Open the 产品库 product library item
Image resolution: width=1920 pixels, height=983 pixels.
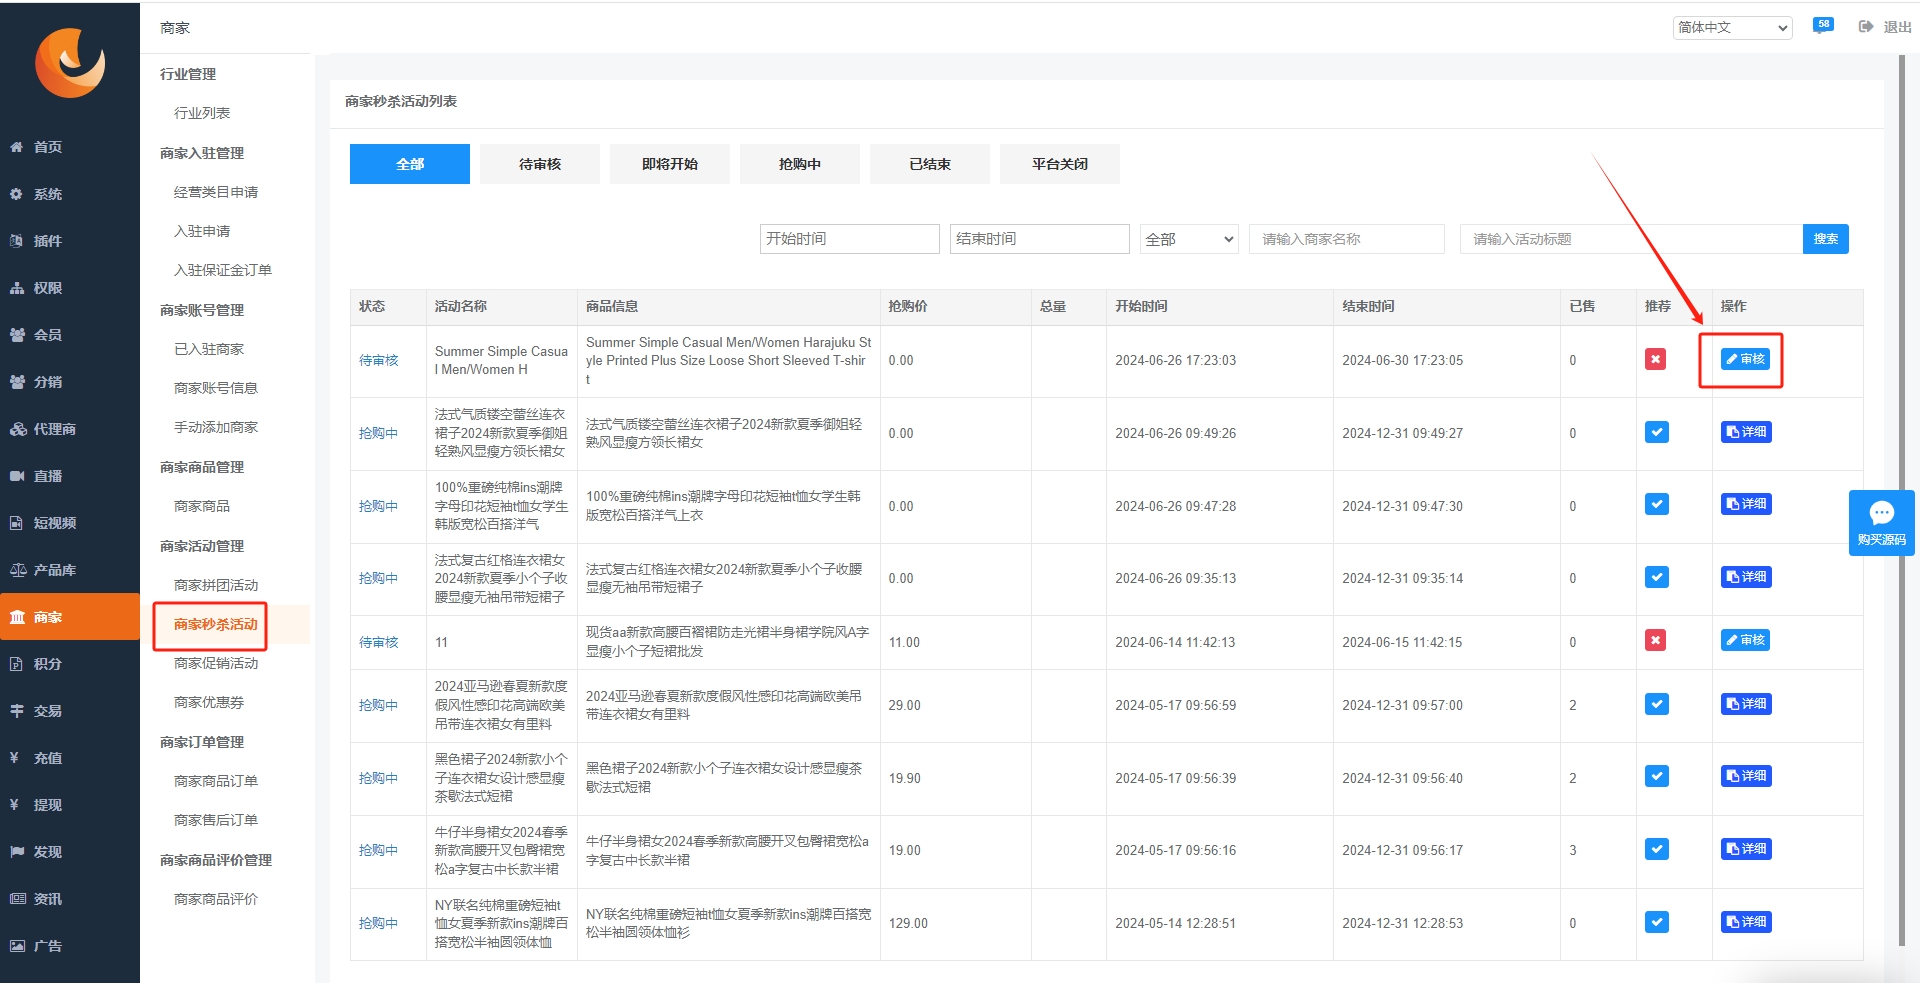click(x=70, y=570)
